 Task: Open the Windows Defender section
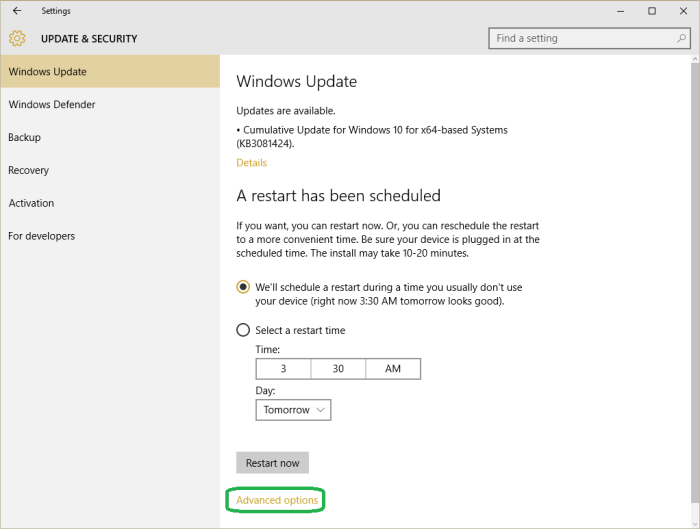click(110, 104)
